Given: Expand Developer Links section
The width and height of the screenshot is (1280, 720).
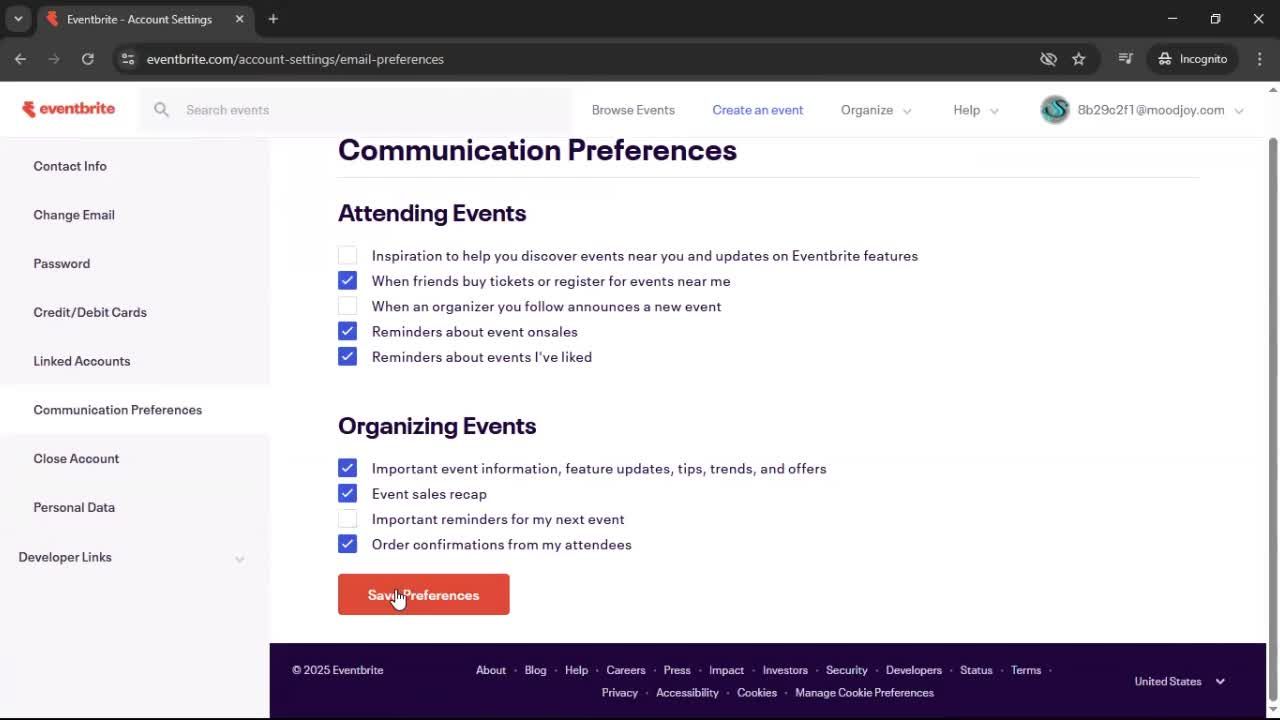Looking at the screenshot, I should [x=131, y=557].
